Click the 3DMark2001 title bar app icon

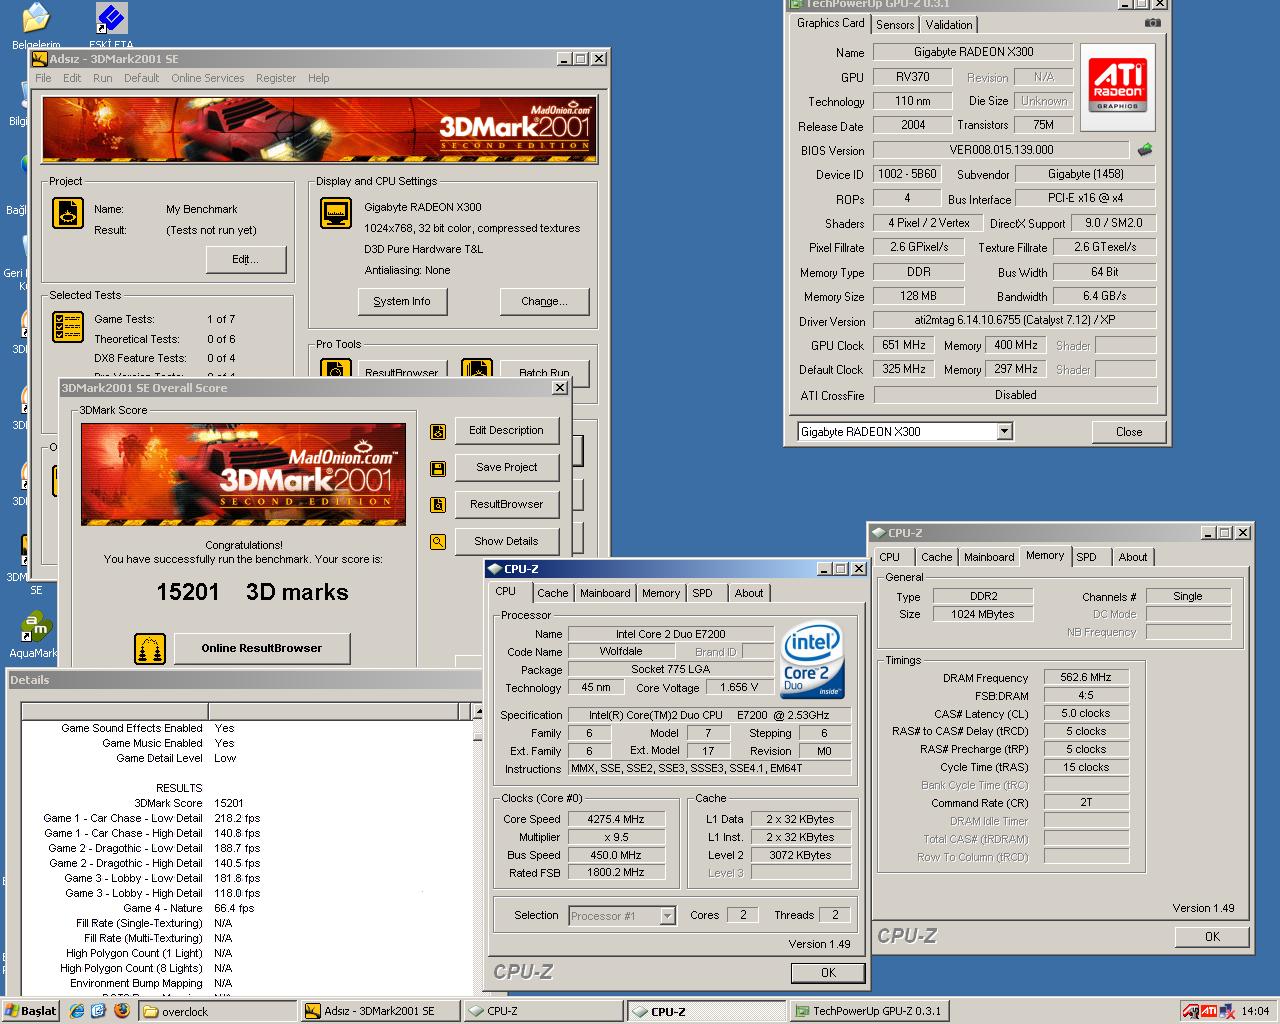(41, 59)
